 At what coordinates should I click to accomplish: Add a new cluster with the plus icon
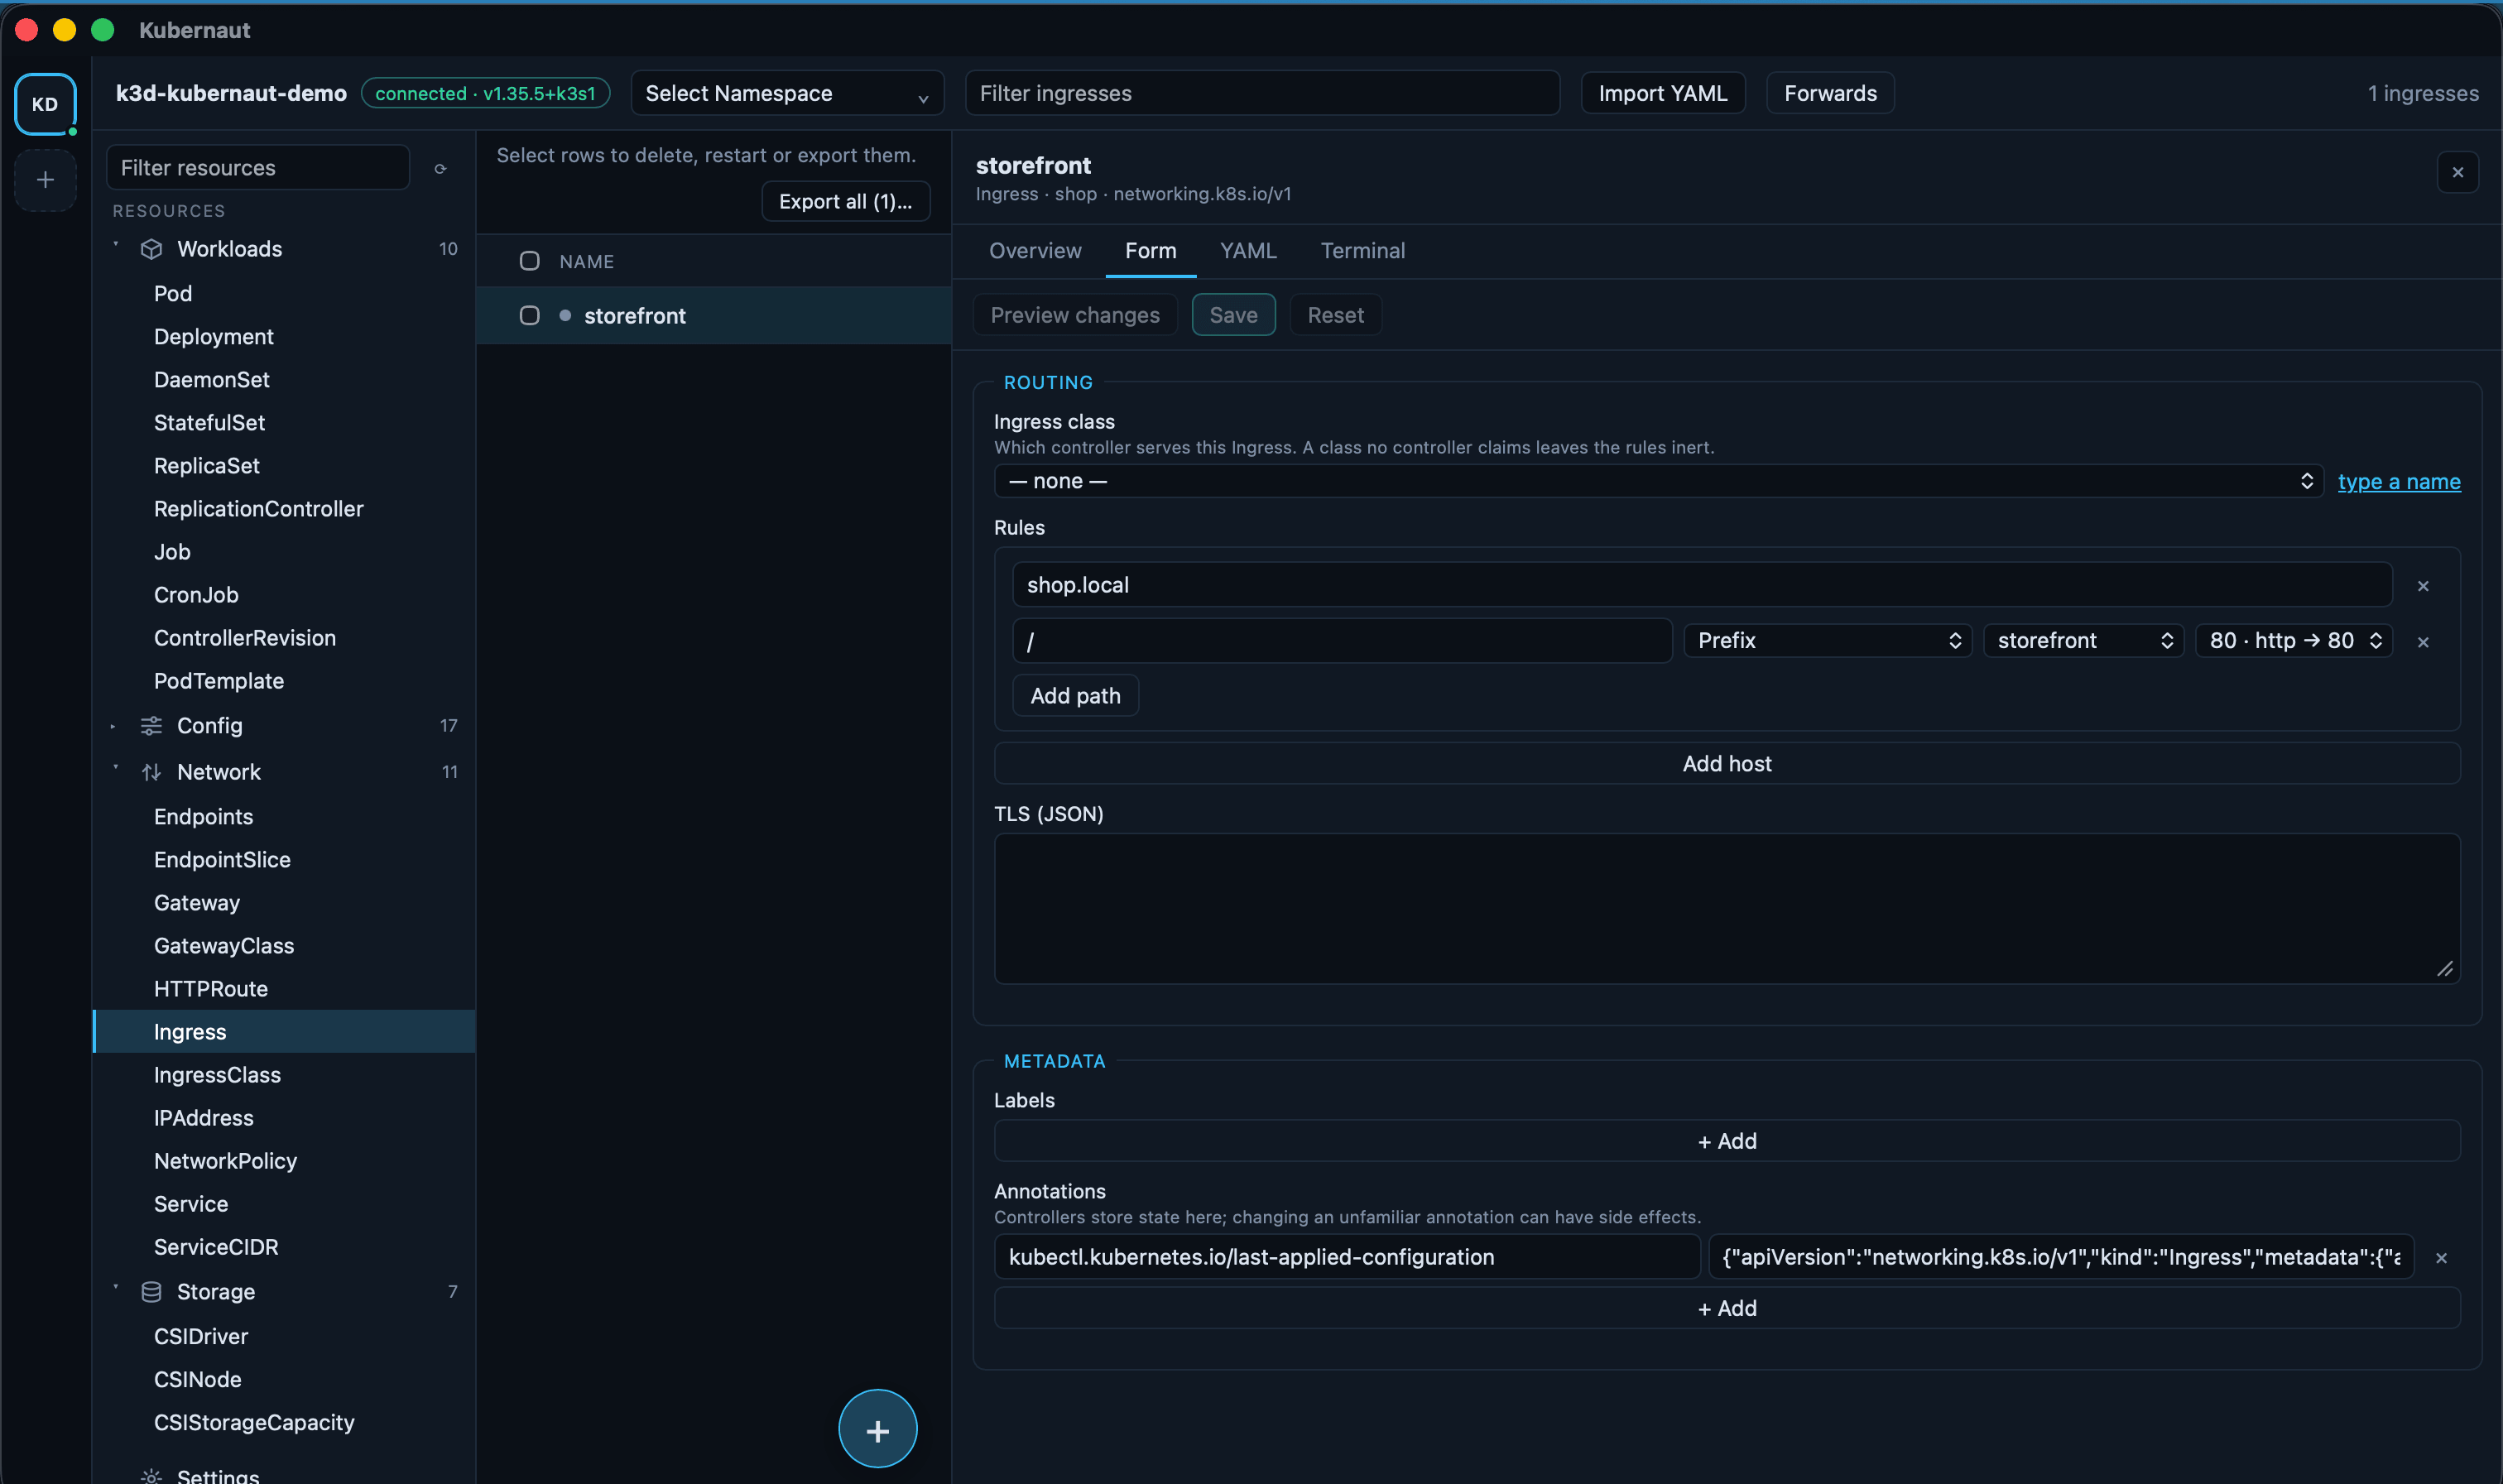click(x=45, y=180)
